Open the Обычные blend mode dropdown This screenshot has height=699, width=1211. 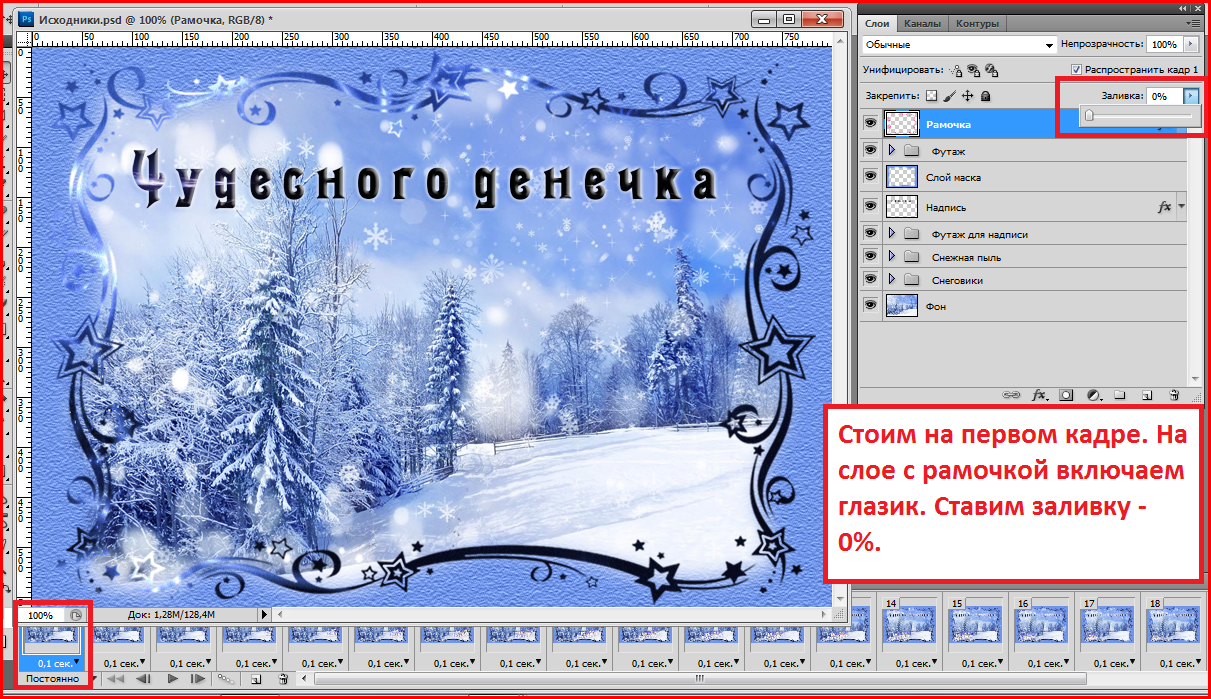(x=959, y=45)
